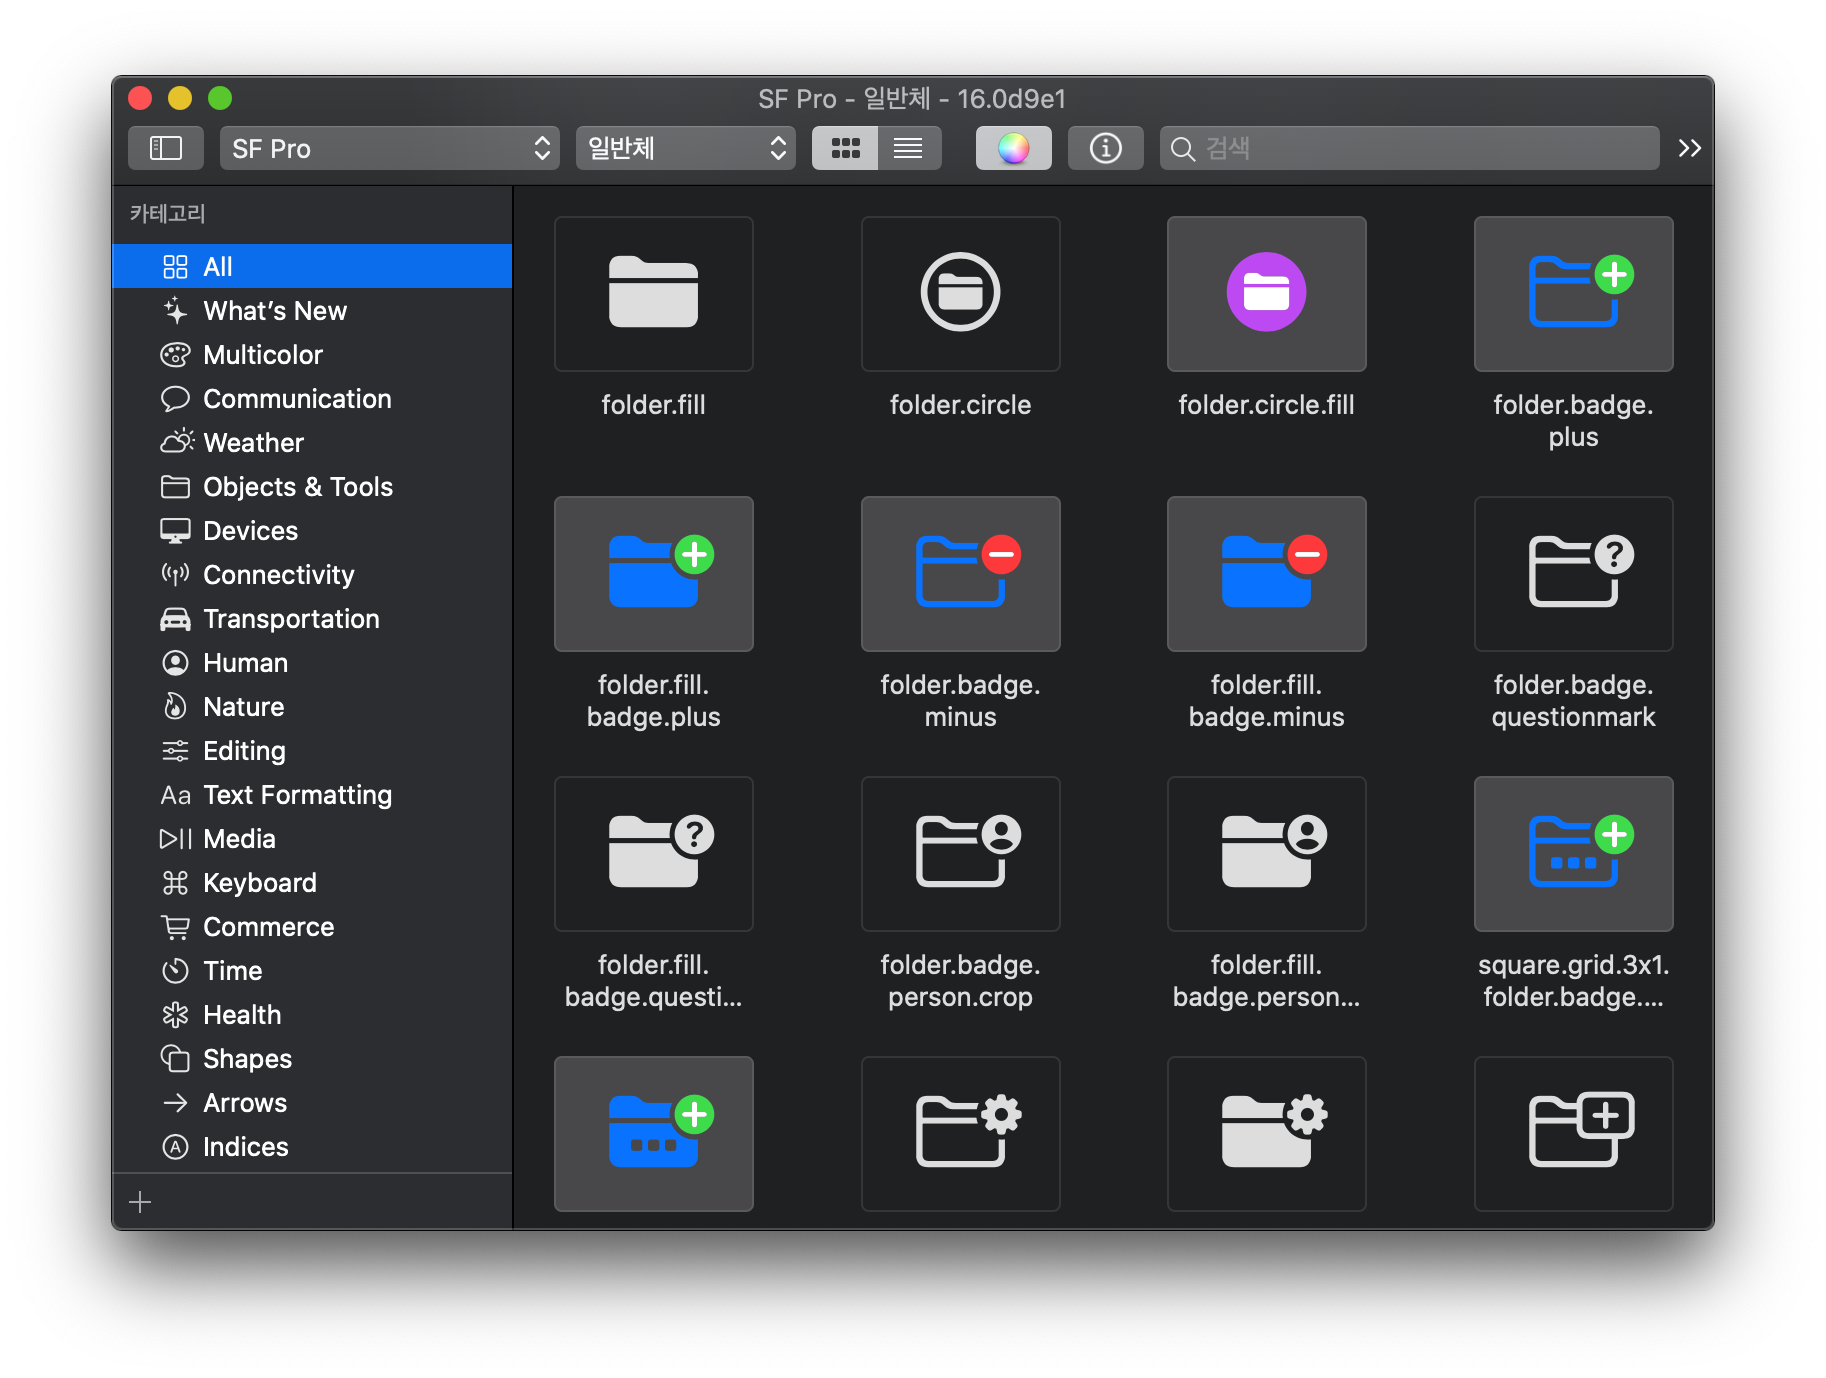The height and width of the screenshot is (1378, 1826).
Task: Open the Weather category
Action: (x=312, y=442)
